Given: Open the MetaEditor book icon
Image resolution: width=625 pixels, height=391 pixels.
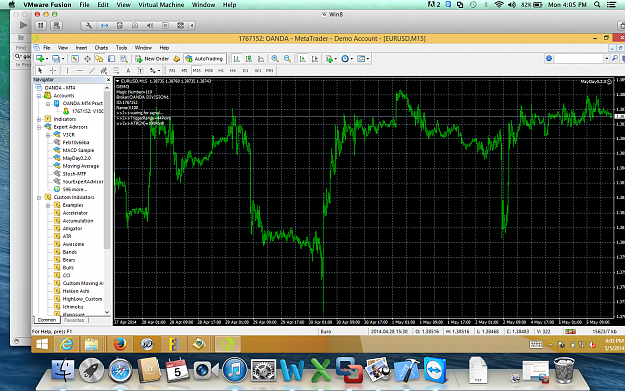Looking at the screenshot, I should click(x=177, y=59).
